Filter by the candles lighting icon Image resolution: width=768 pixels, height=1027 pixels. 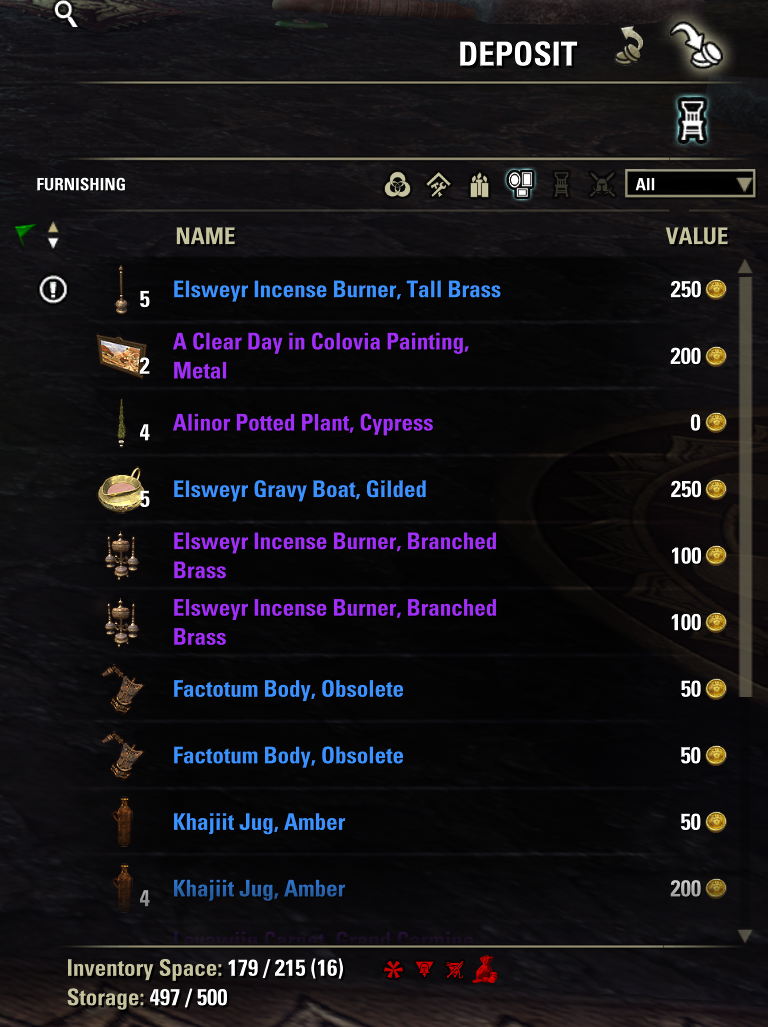click(x=480, y=185)
